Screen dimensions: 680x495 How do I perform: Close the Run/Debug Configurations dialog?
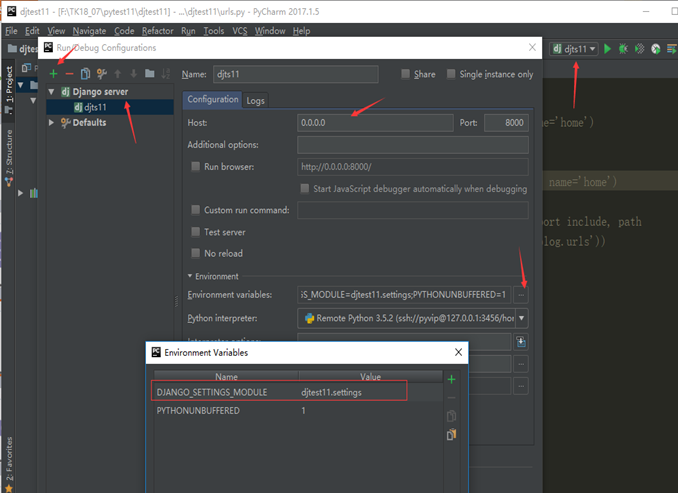pyautogui.click(x=533, y=47)
